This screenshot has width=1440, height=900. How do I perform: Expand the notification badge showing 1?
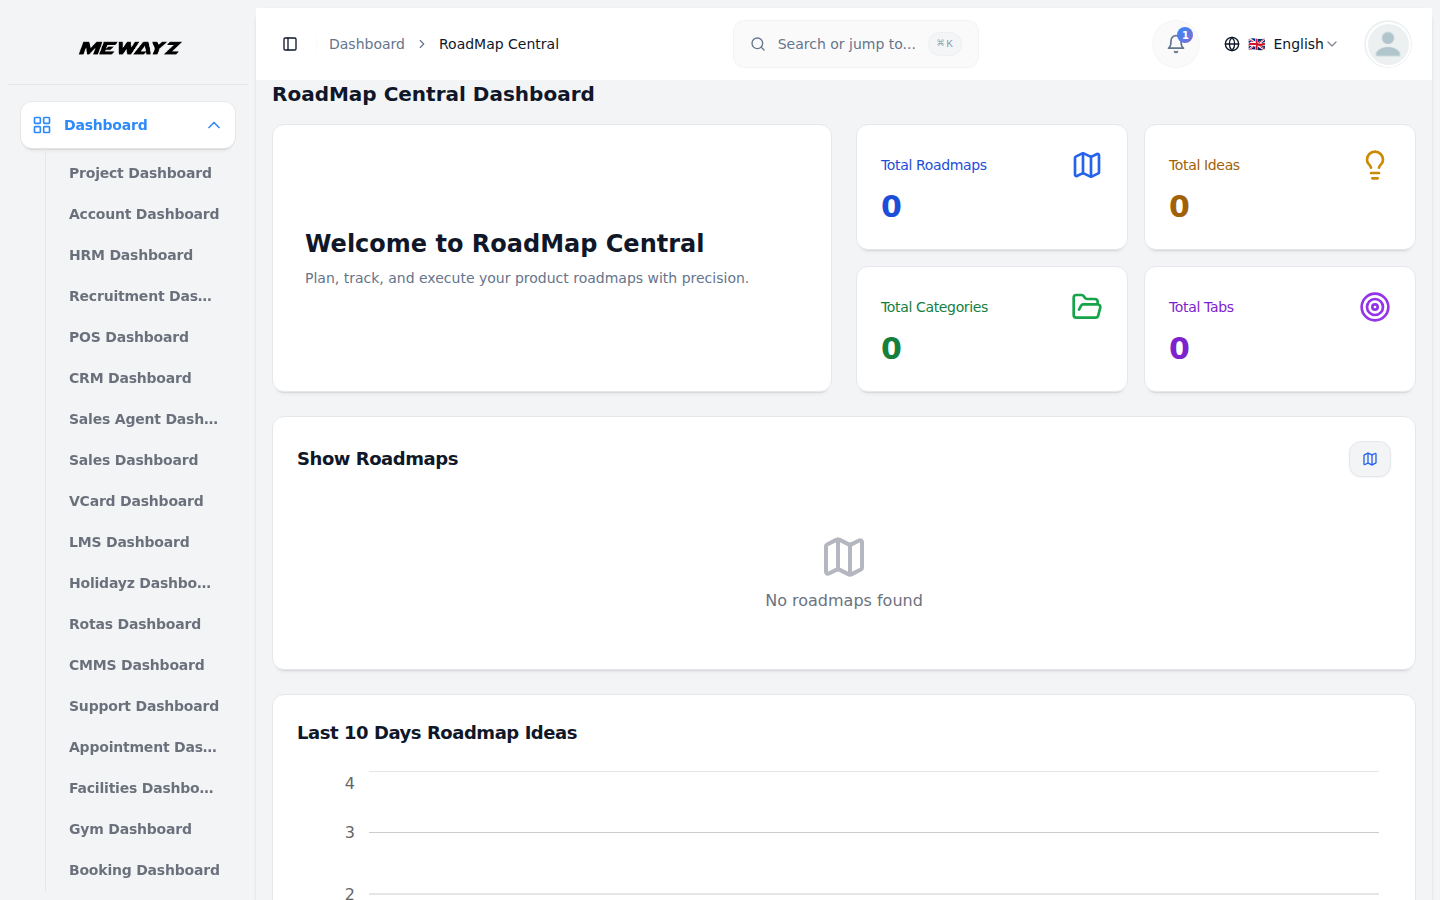1185,33
